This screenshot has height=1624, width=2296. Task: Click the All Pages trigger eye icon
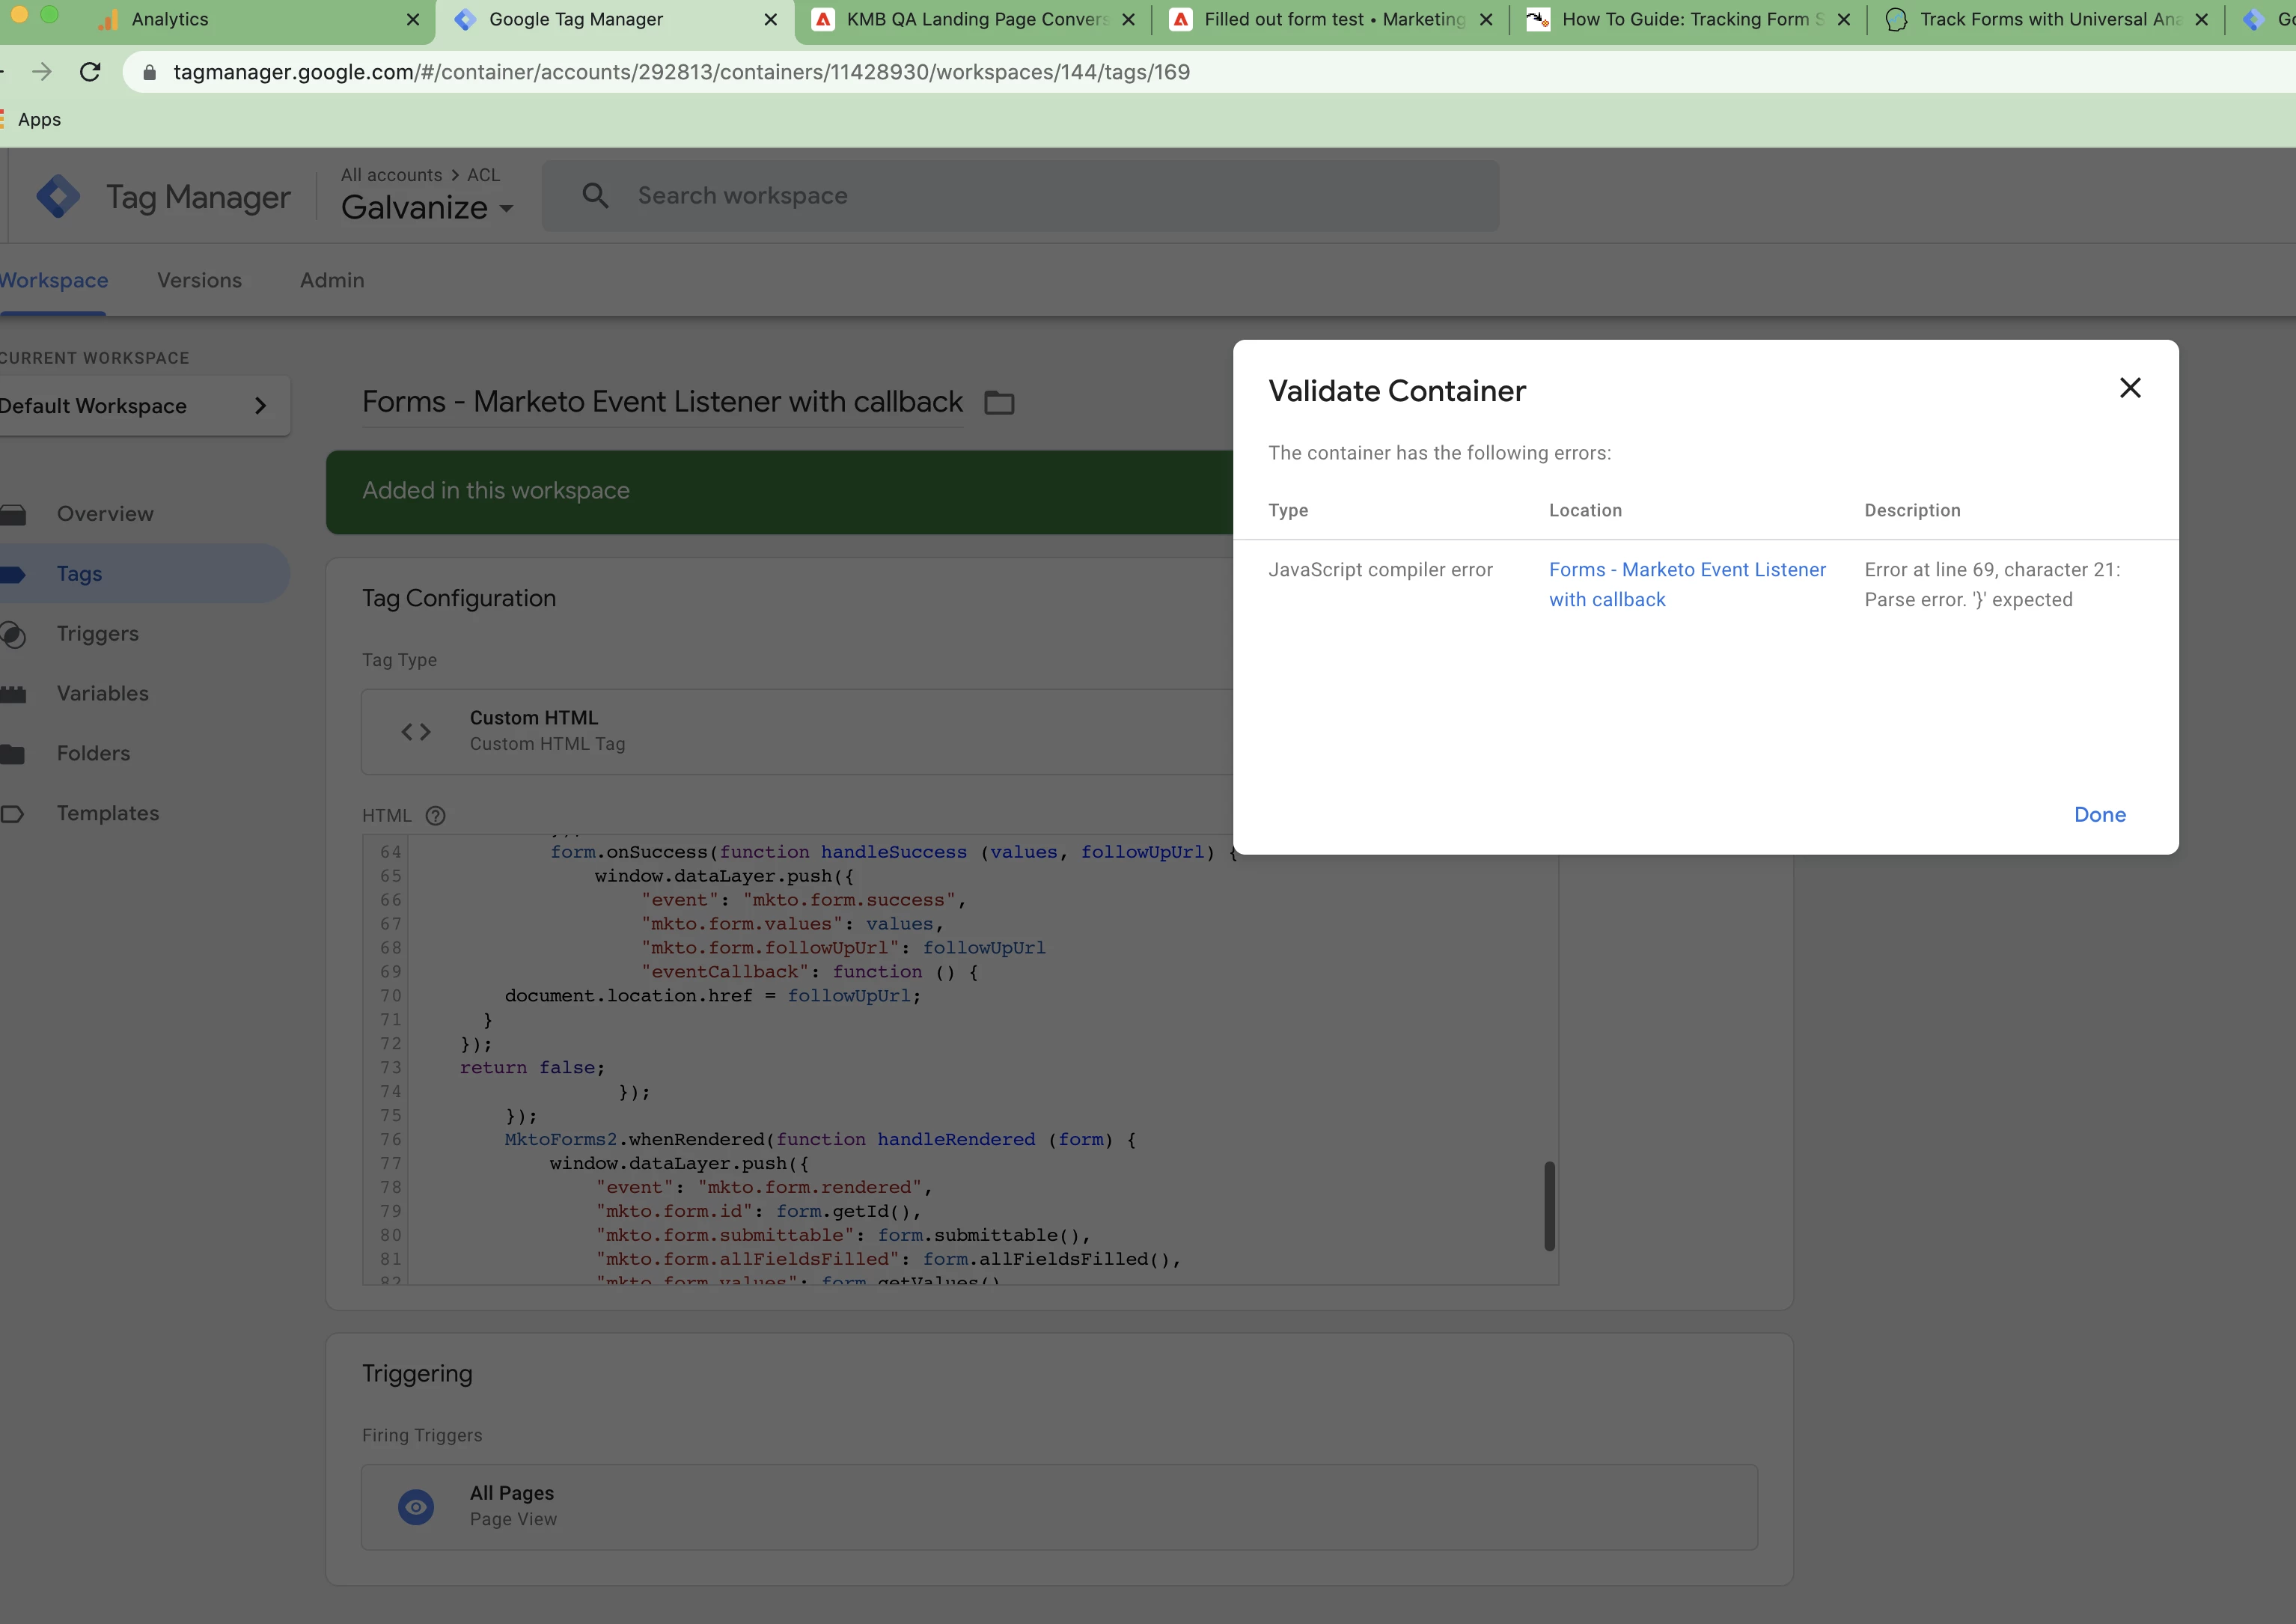(x=416, y=1506)
